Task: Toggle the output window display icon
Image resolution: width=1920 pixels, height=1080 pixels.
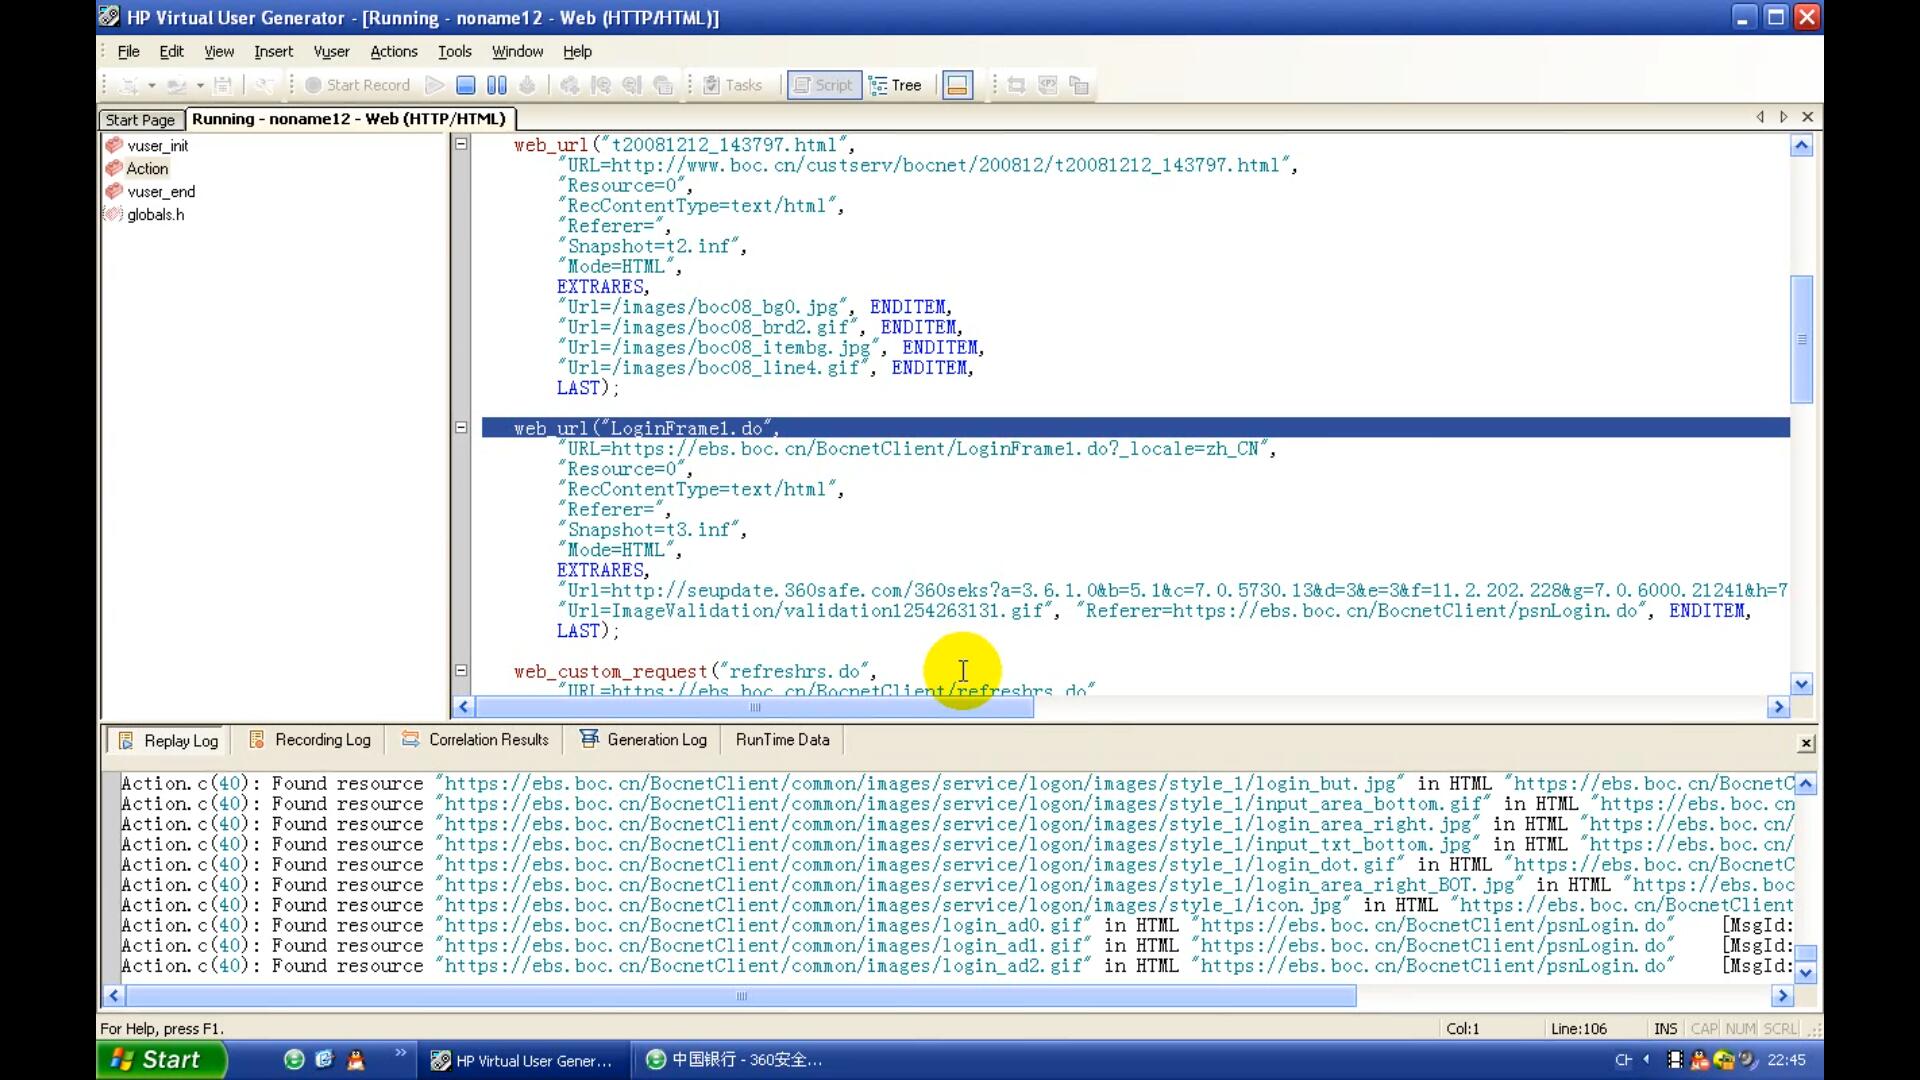Action: point(957,85)
